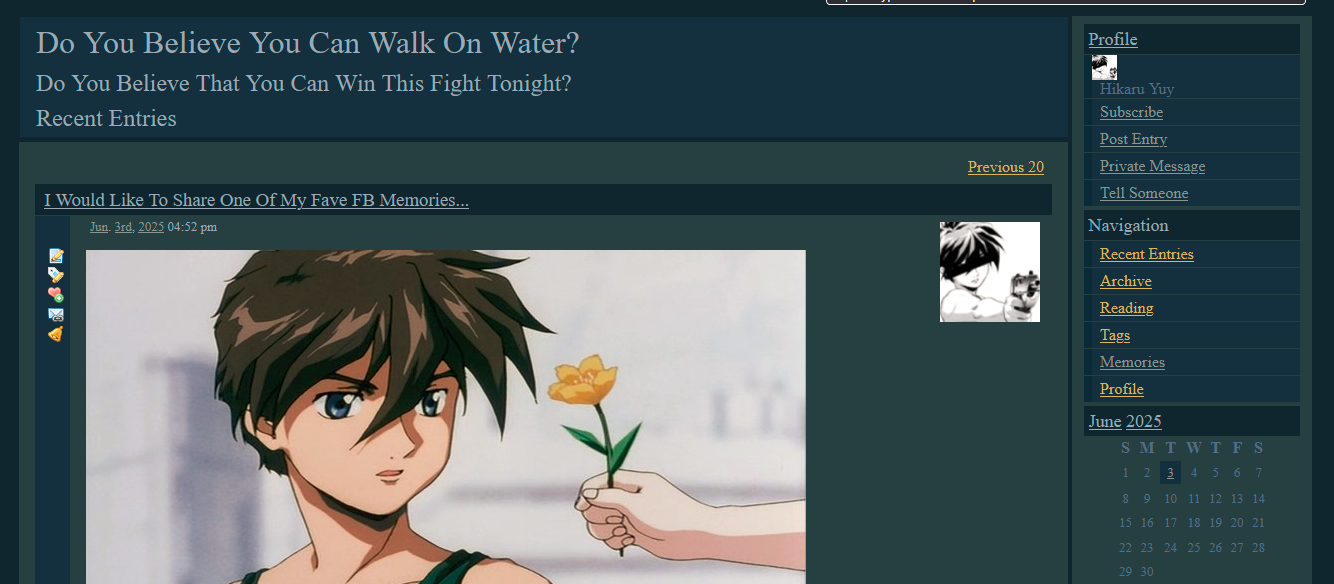The image size is (1334, 584).
Task: Add entry to memories via heart icon
Action: pyautogui.click(x=56, y=294)
